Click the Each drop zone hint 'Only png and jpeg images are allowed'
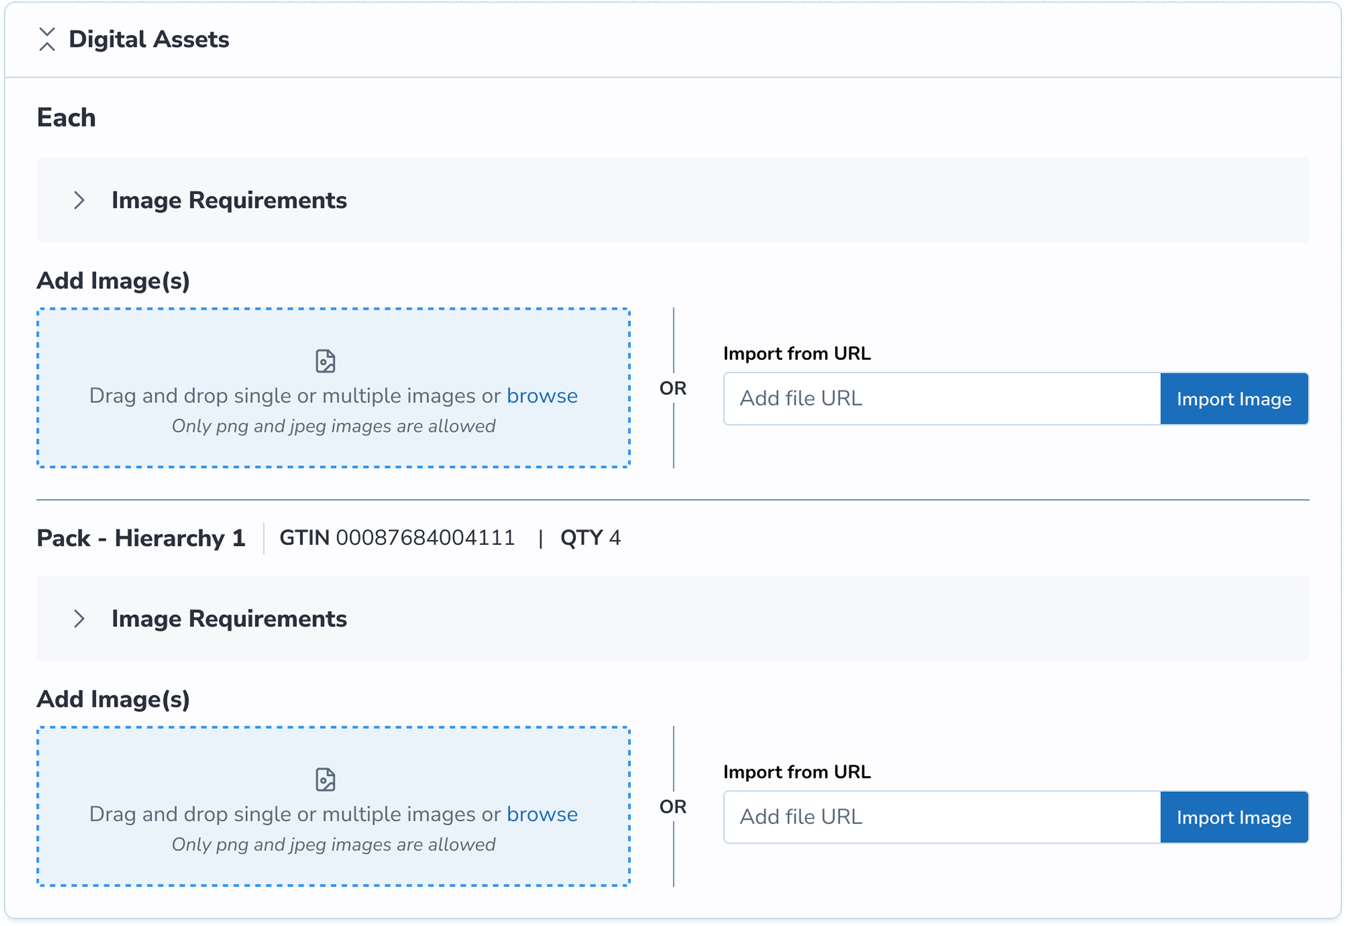The image size is (1346, 926). pos(333,426)
